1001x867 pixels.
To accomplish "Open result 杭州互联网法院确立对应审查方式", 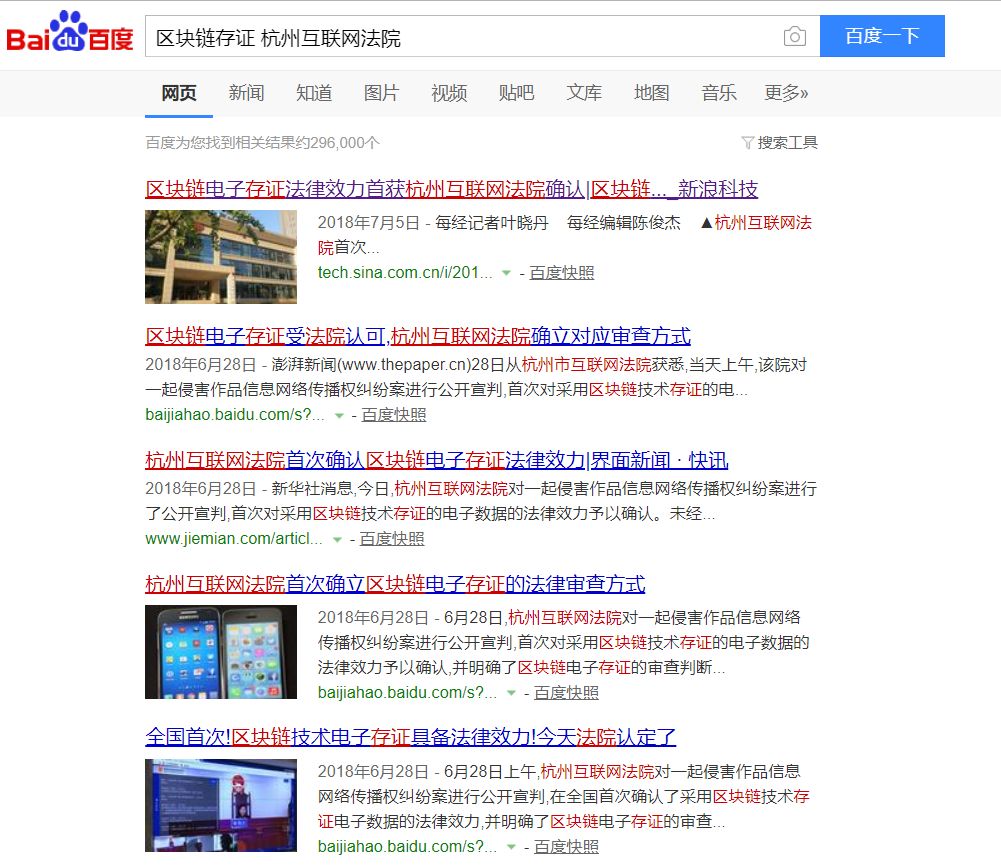I will (x=418, y=336).
